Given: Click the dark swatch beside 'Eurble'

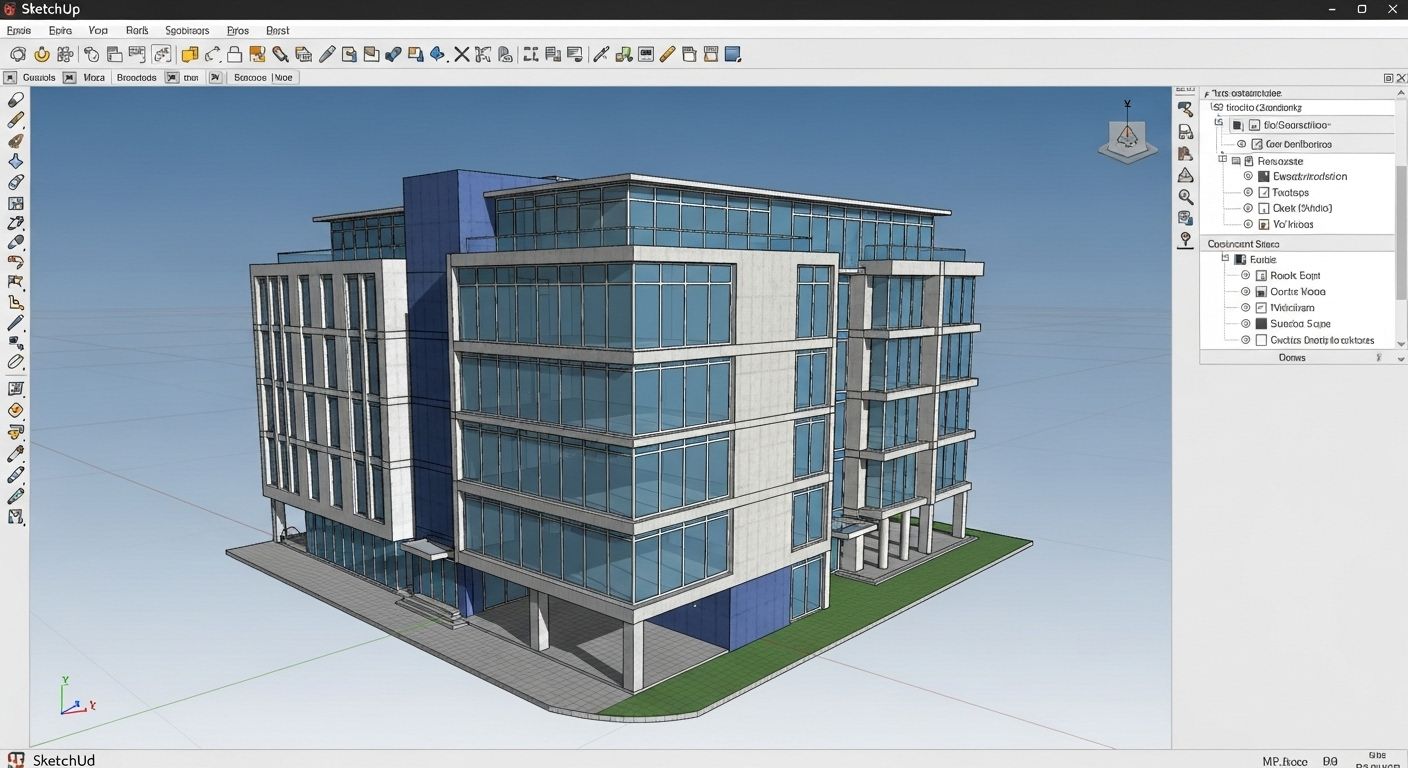Looking at the screenshot, I should (1240, 259).
